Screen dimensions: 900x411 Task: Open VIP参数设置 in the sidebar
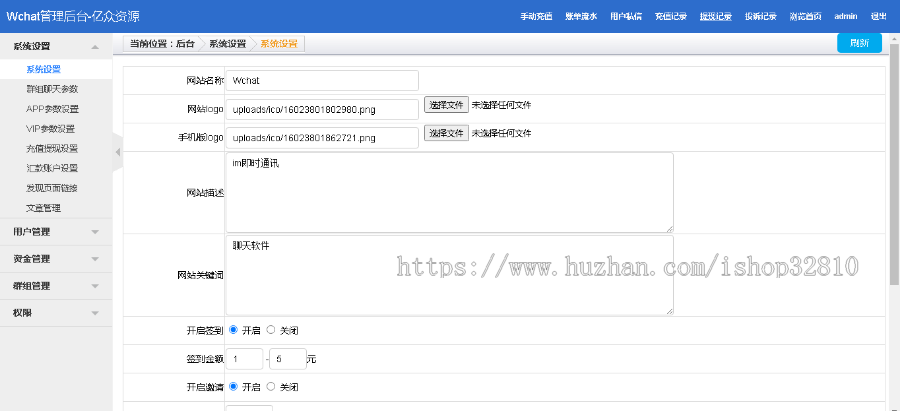click(51, 129)
